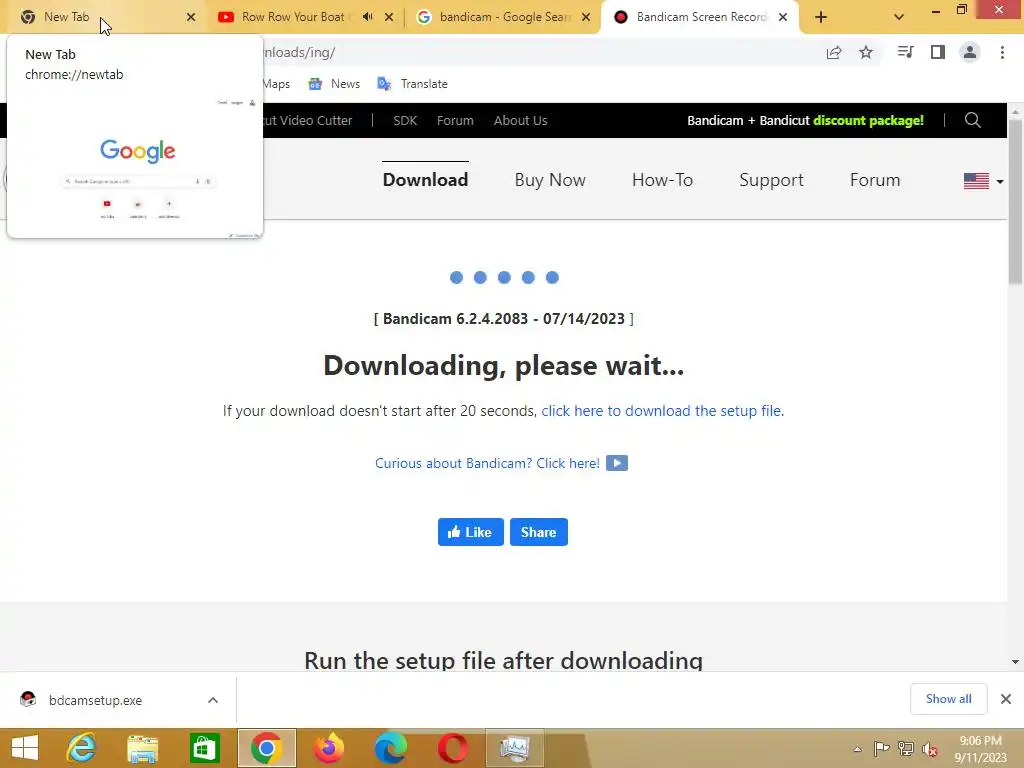The width and height of the screenshot is (1024, 768).
Task: Open the site search magnifier icon
Action: pyautogui.click(x=972, y=120)
